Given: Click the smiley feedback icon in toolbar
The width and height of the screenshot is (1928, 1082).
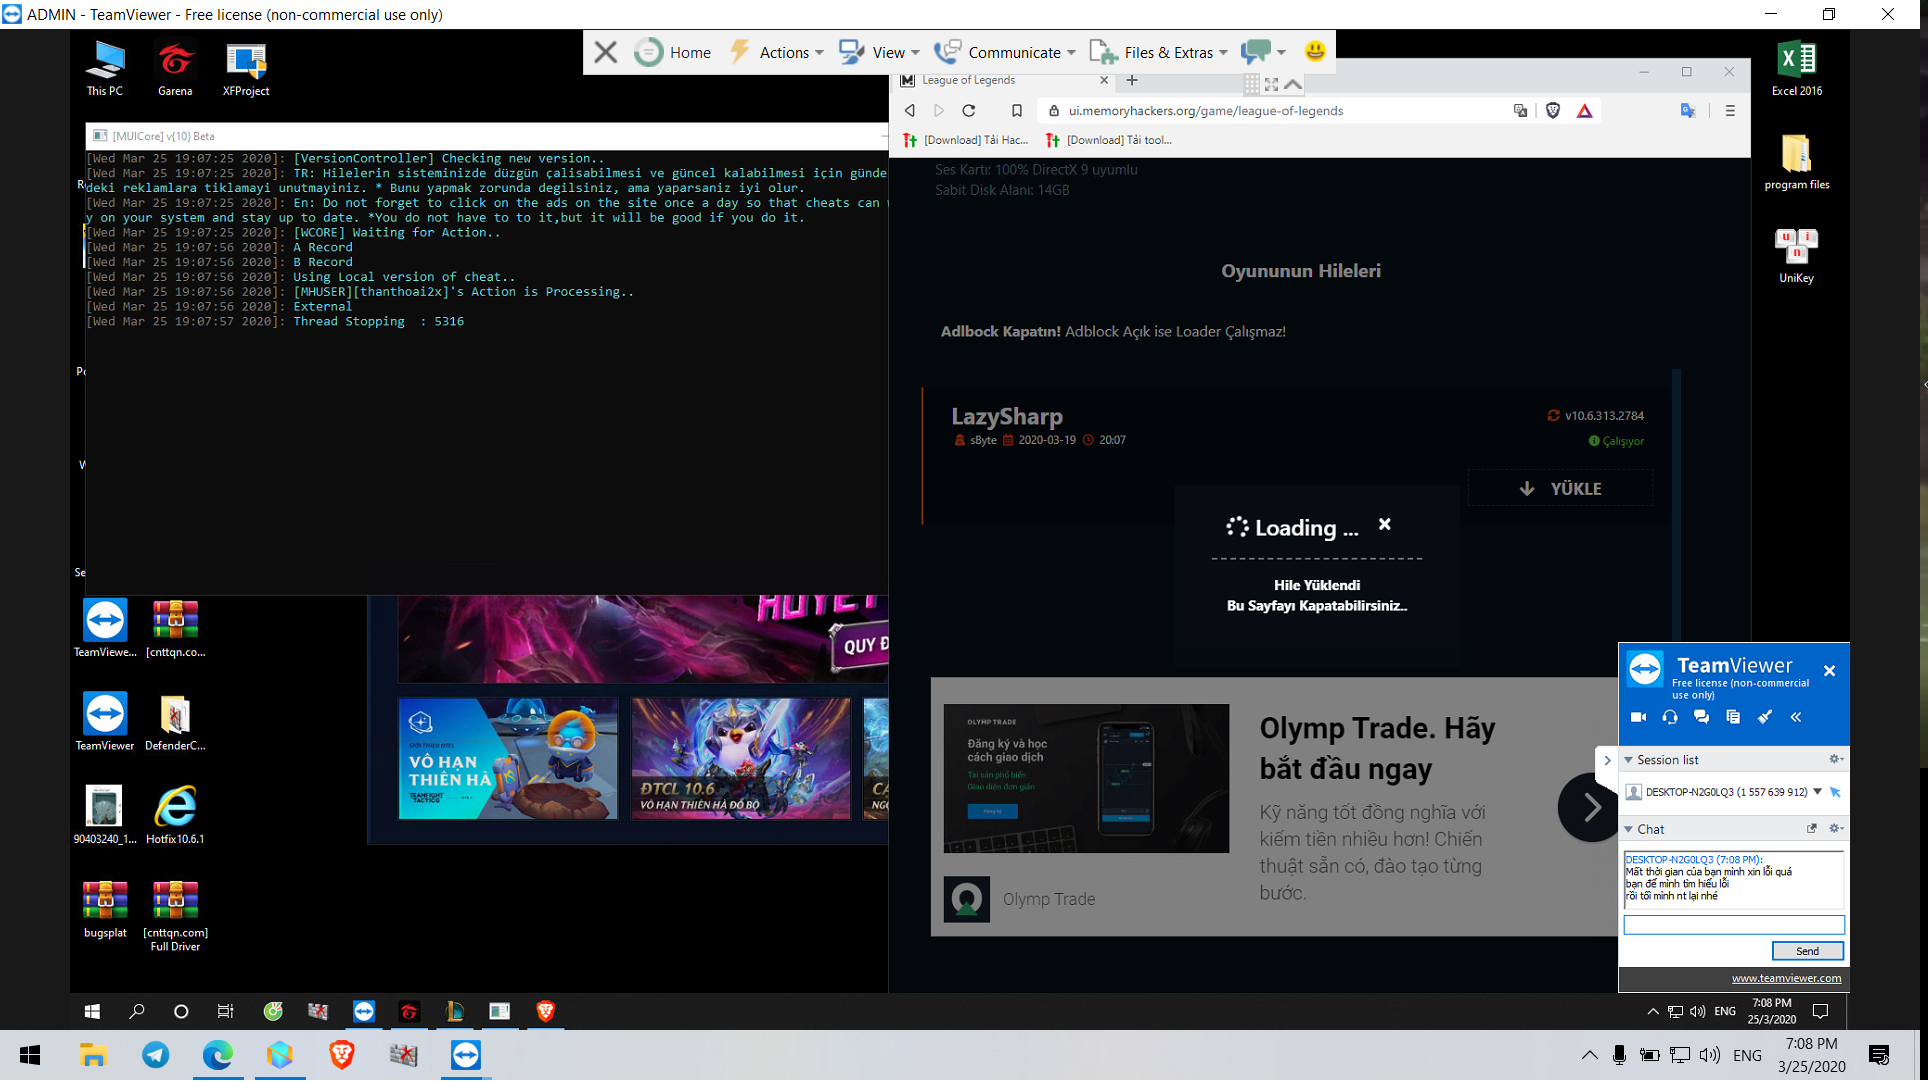Looking at the screenshot, I should click(x=1315, y=51).
